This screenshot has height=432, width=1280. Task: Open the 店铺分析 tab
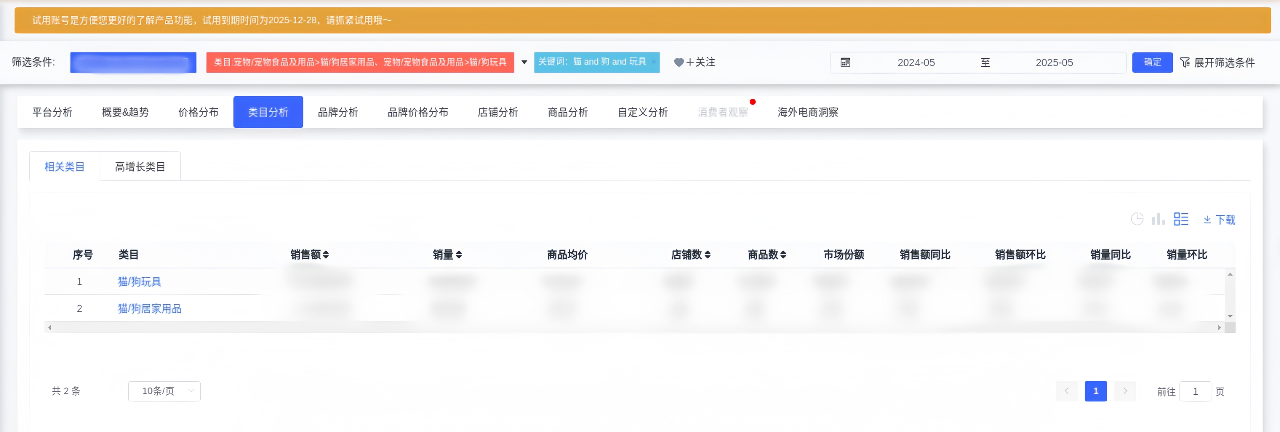pos(498,112)
